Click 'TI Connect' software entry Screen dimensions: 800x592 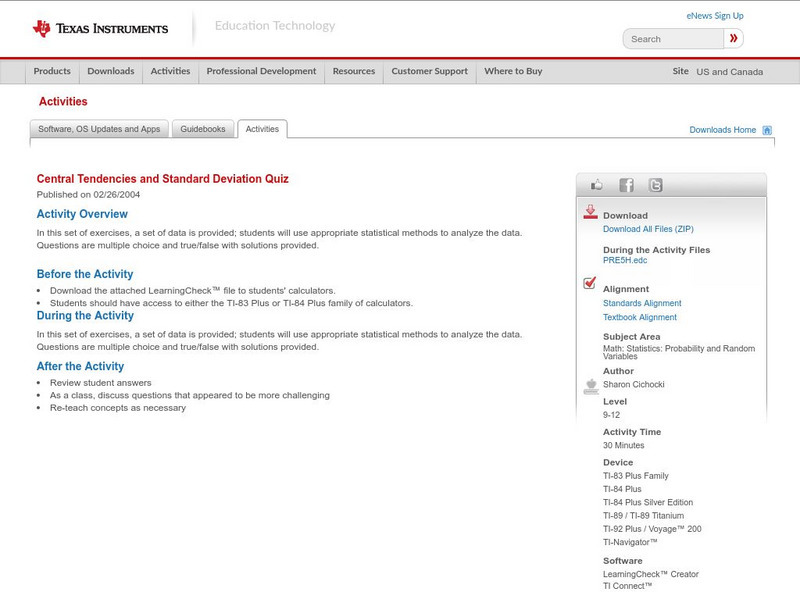(x=628, y=586)
